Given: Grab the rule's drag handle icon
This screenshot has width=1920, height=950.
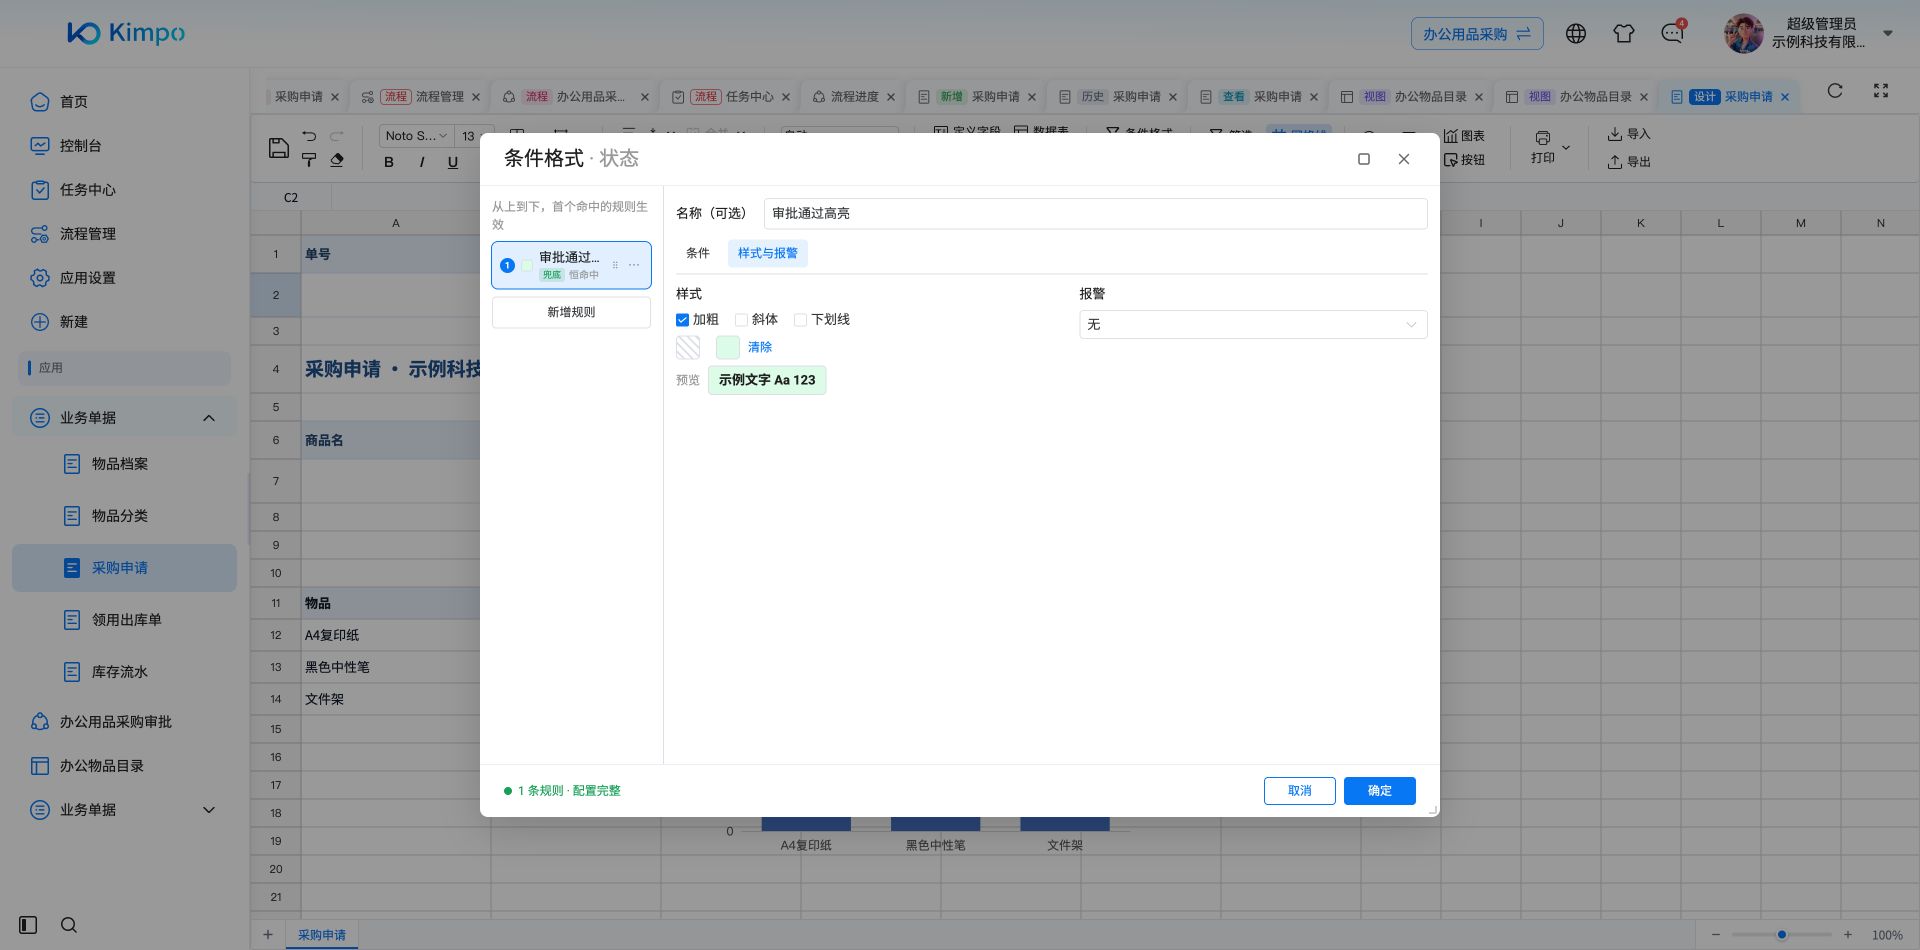Looking at the screenshot, I should point(615,265).
